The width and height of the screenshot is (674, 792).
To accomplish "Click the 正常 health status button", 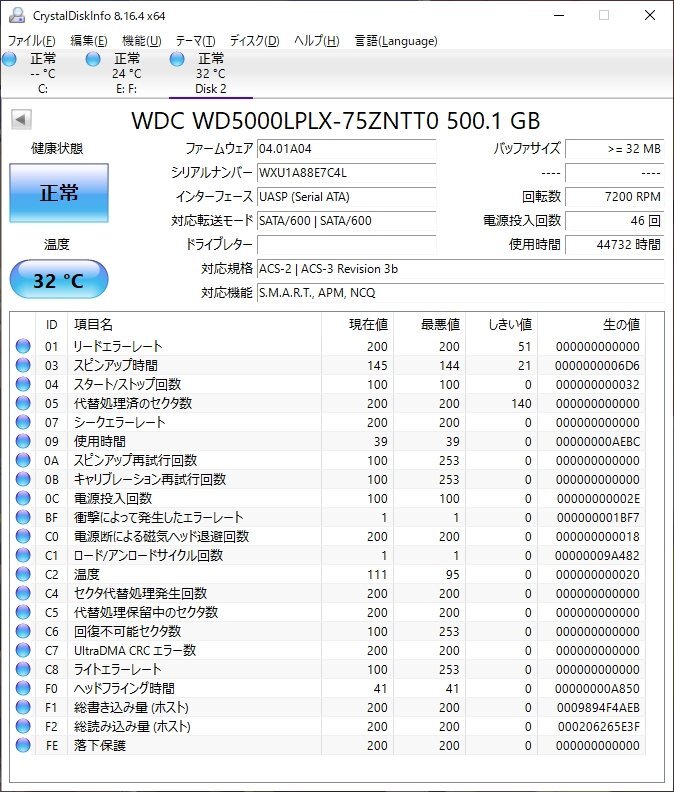I will coord(59,193).
